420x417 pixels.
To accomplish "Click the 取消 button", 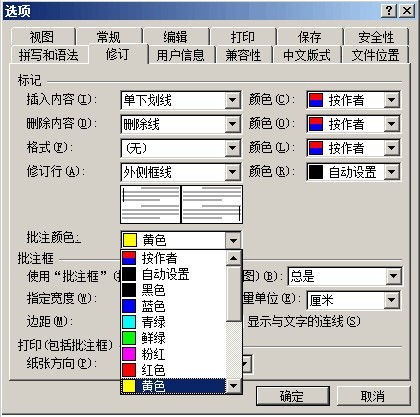I will 373,396.
